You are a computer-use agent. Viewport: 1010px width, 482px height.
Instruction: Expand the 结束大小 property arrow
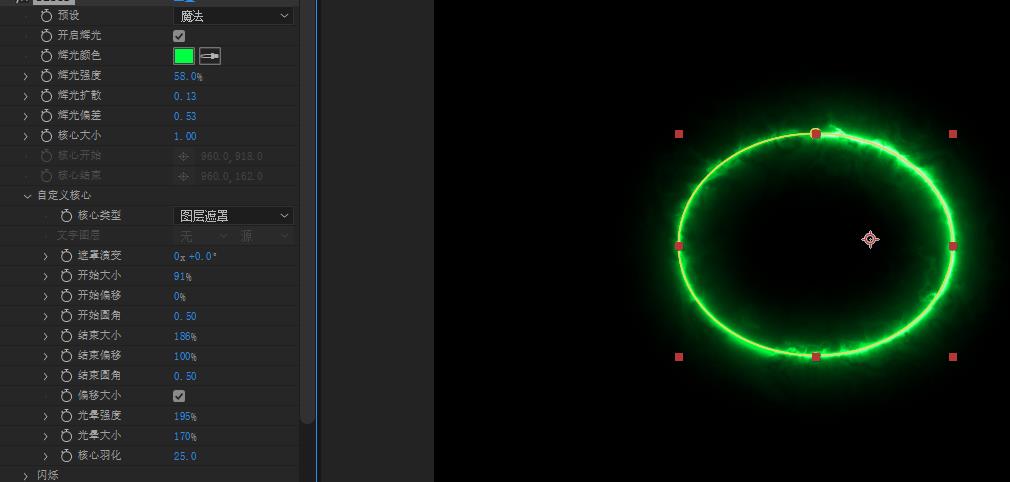tap(46, 336)
